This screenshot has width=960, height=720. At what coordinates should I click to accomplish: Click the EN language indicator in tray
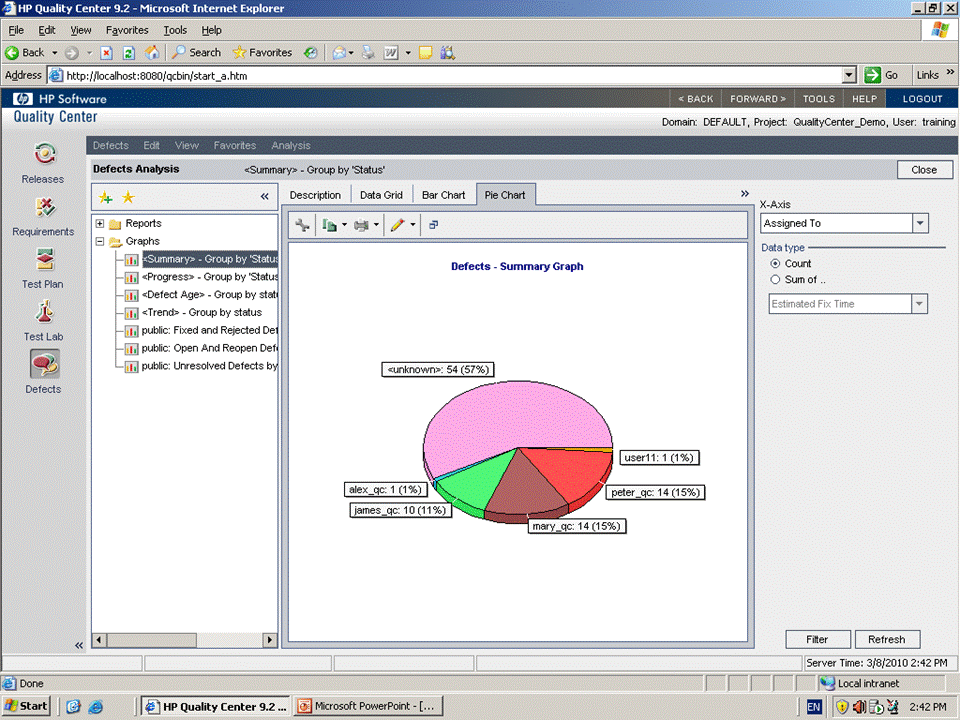point(814,707)
